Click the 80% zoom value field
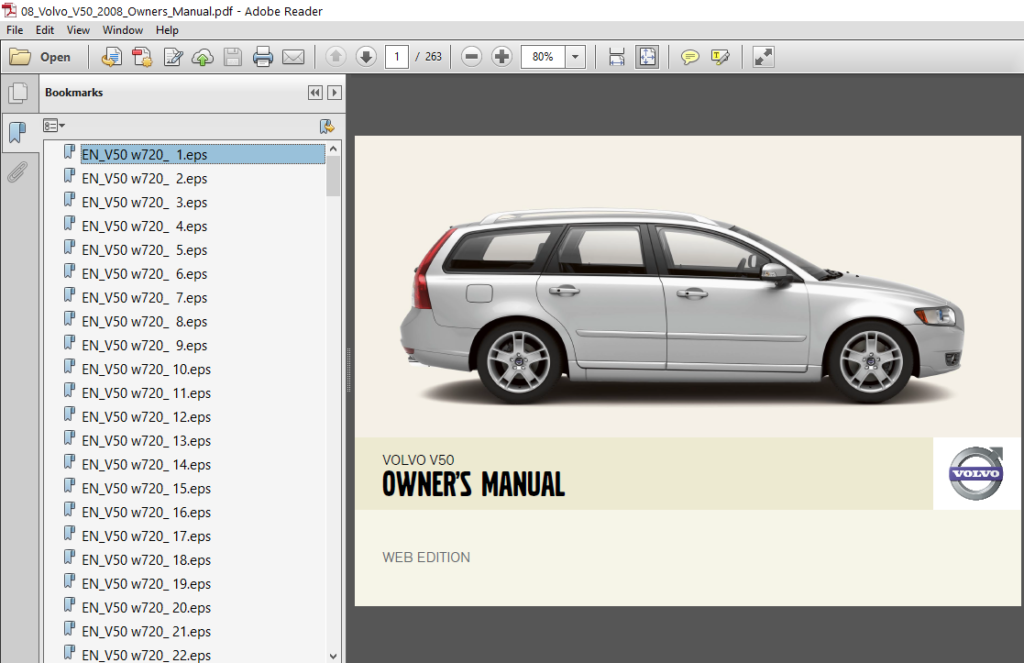This screenshot has width=1024, height=663. click(x=543, y=57)
